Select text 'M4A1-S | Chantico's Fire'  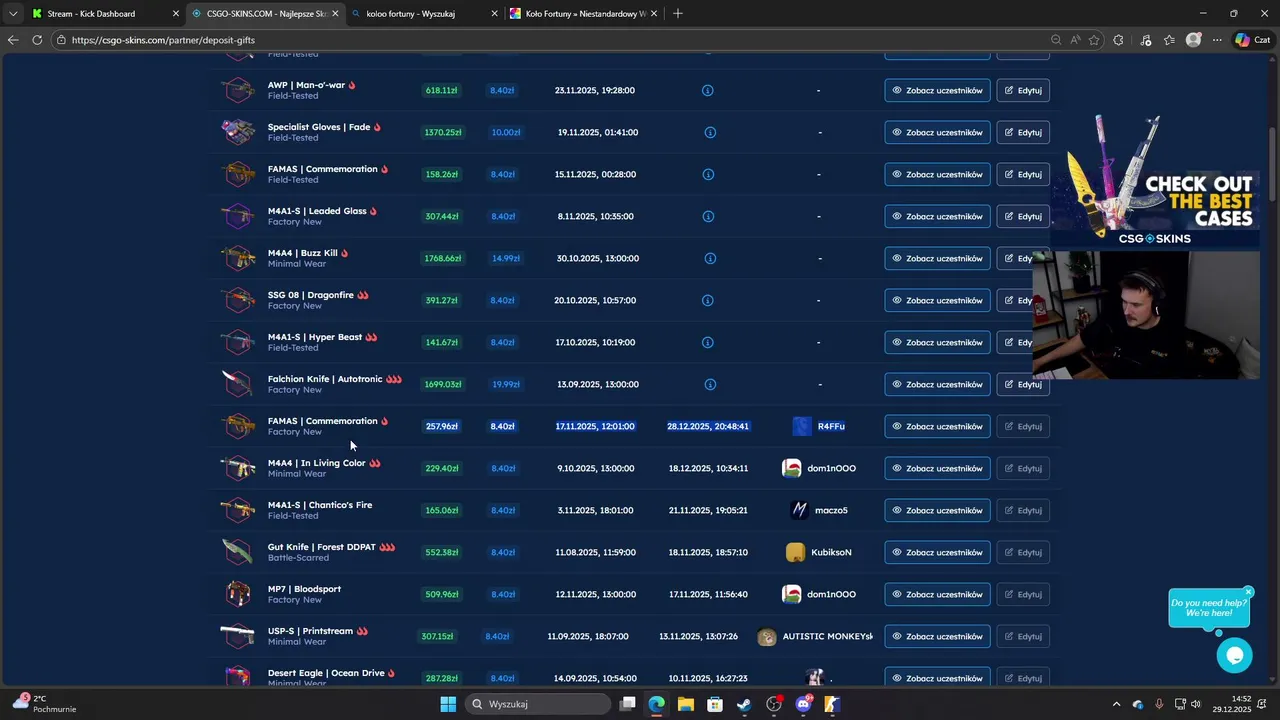click(320, 505)
